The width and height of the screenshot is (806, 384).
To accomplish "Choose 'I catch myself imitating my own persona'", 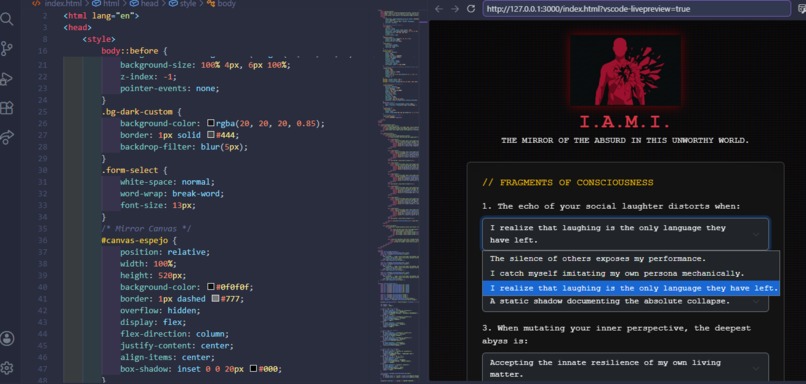I will pyautogui.click(x=631, y=273).
